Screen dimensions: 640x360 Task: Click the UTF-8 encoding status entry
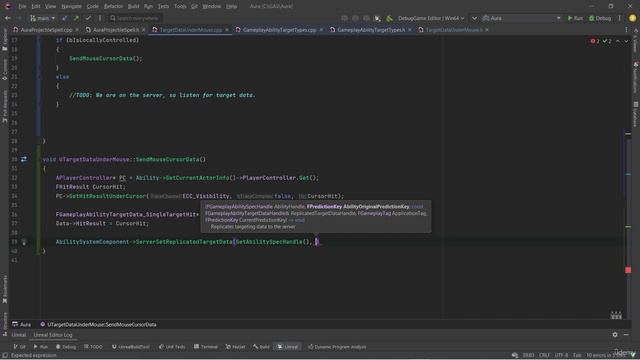(561, 355)
